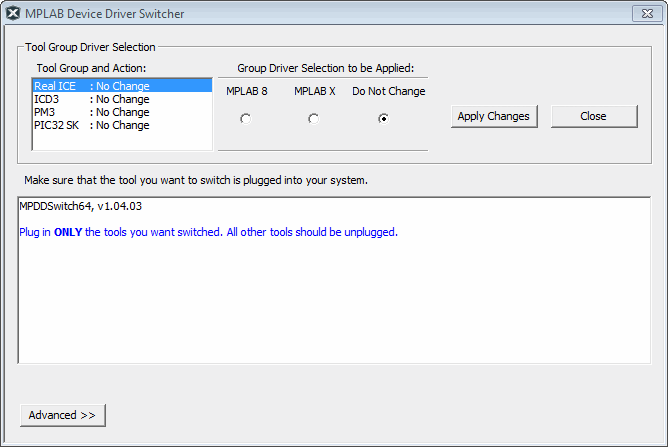
Task: Click the 'Tool Group and Action:' heading
Action: pos(98,68)
